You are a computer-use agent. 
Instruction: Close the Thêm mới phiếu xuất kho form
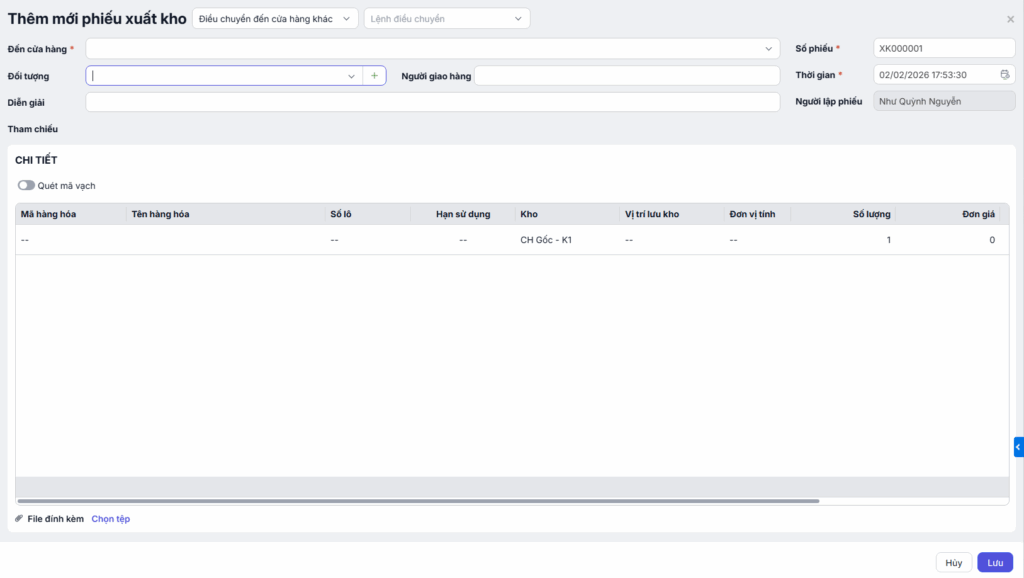1010,19
